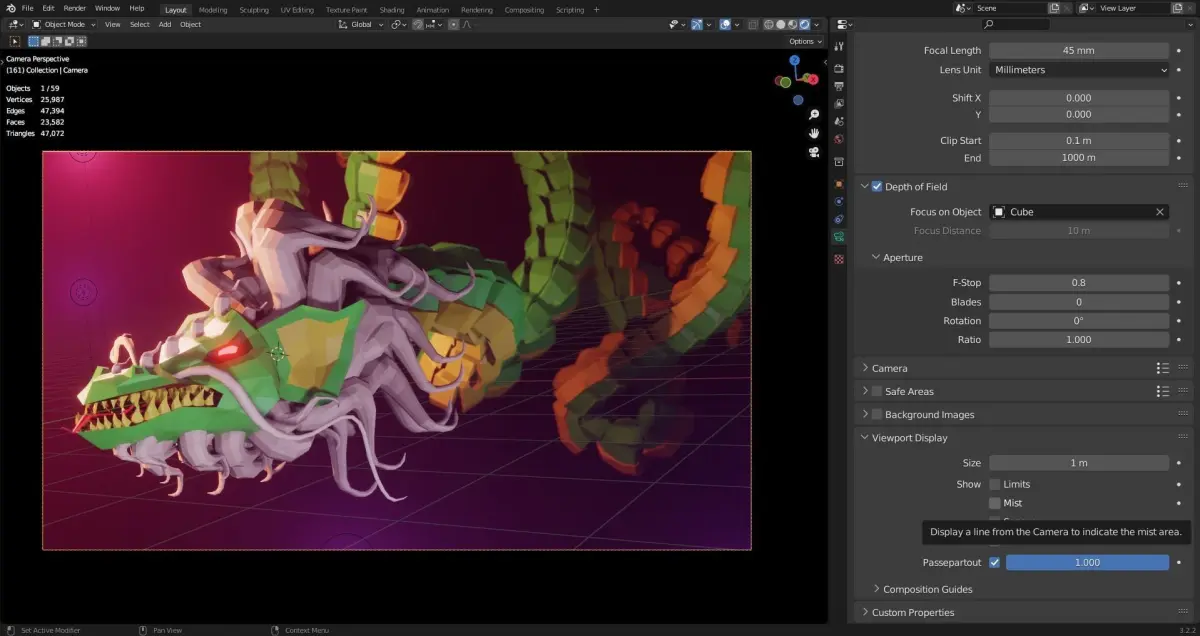Open the Output properties tab icon

point(839,86)
